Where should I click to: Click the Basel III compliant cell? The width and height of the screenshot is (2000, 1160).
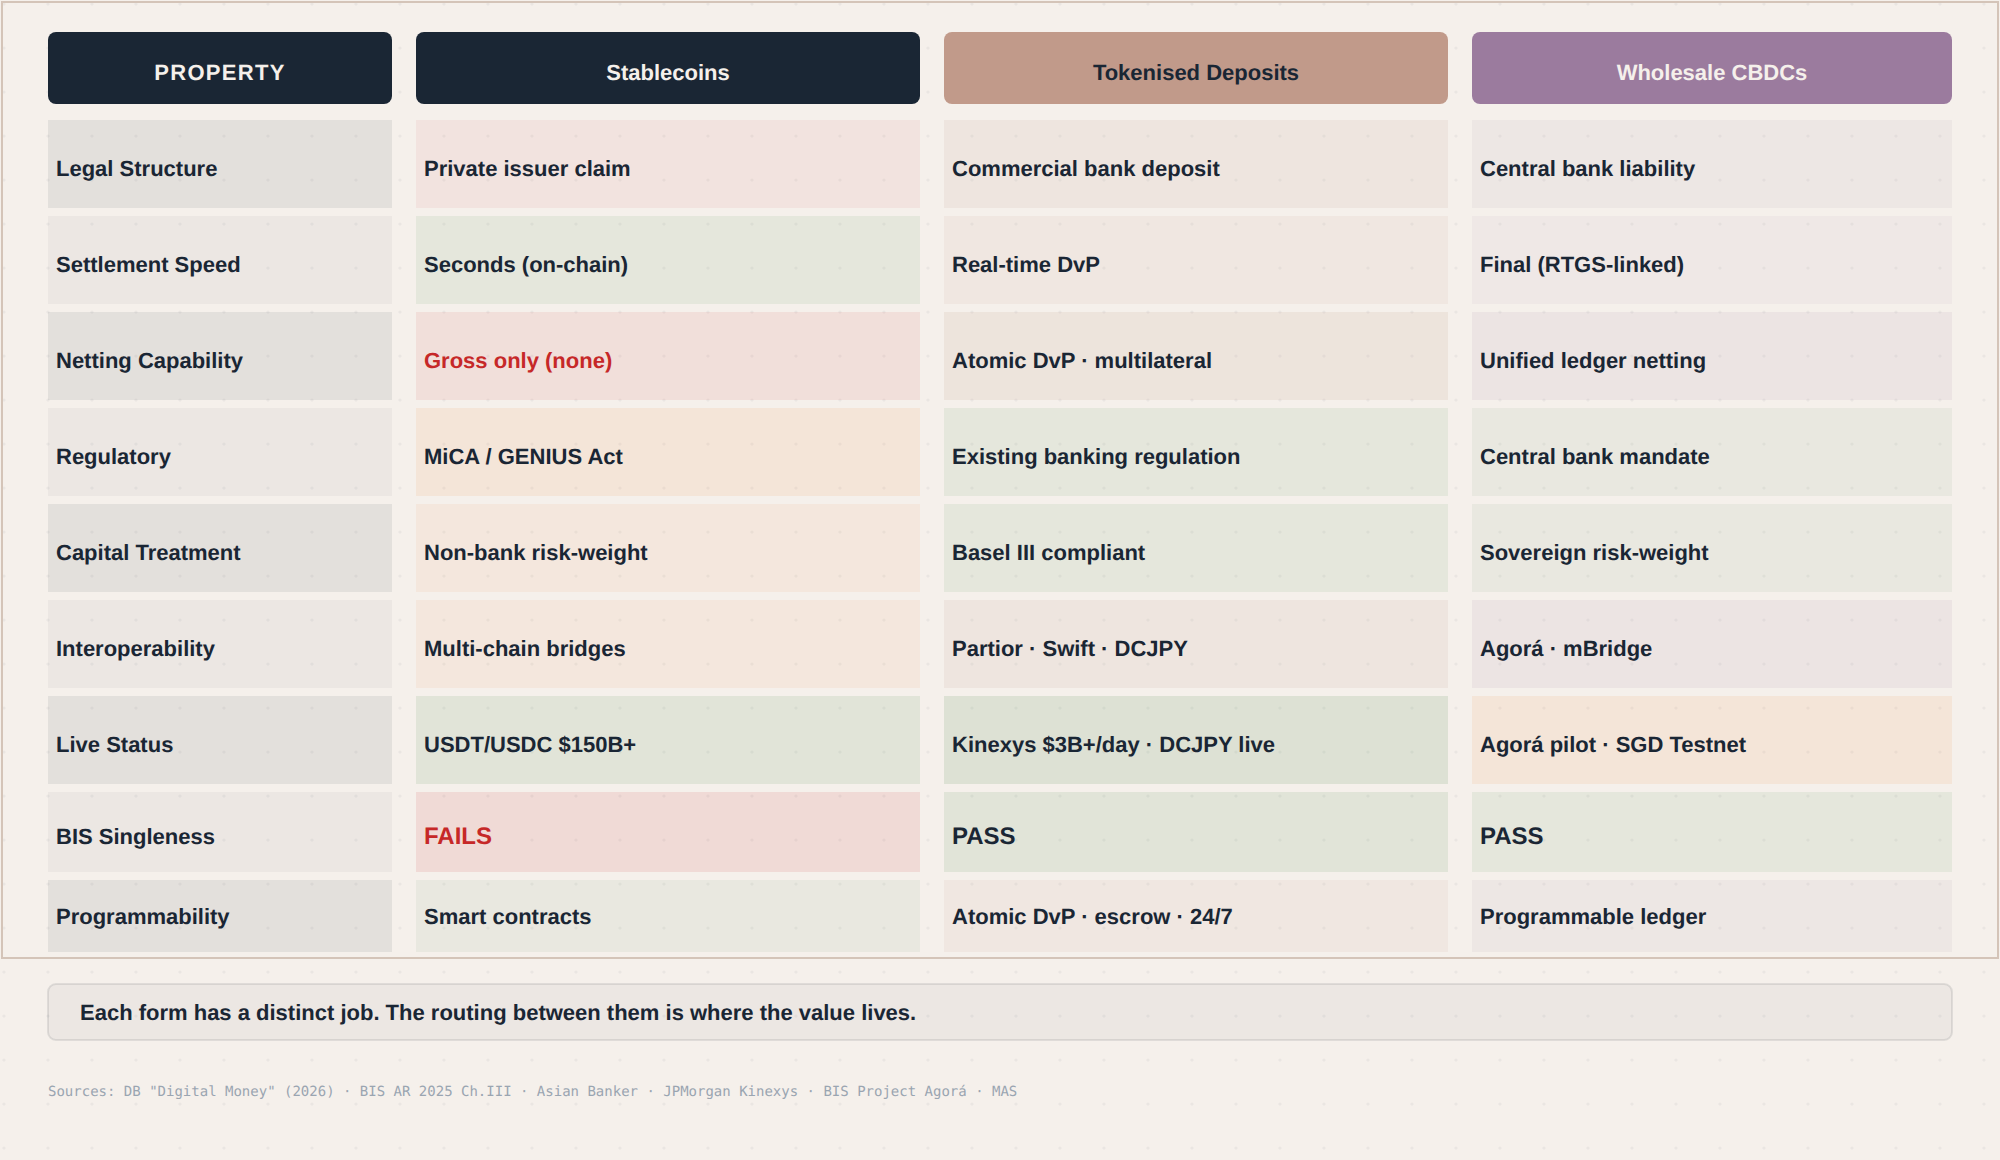pos(1196,548)
